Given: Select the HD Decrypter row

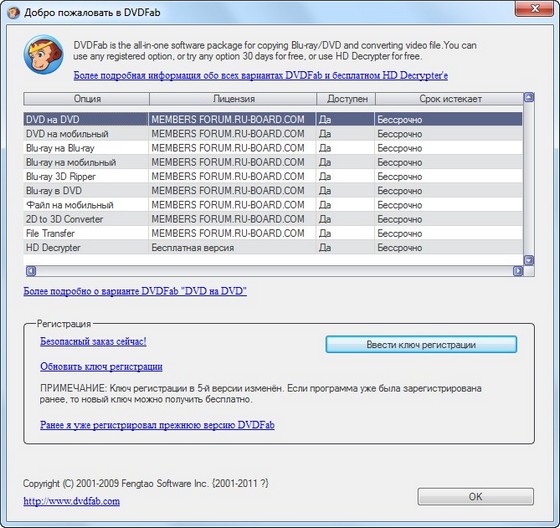Looking at the screenshot, I should coord(273,248).
